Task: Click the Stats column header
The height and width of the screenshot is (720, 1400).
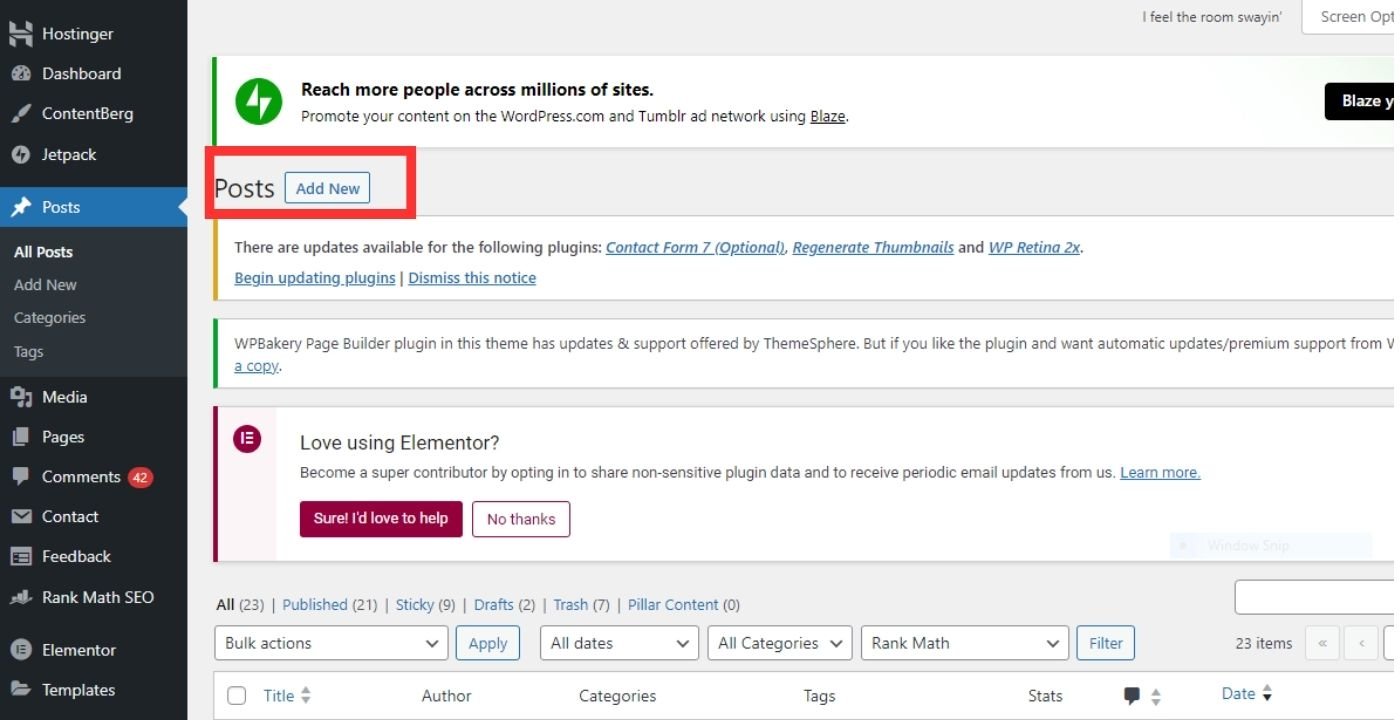Action: point(1045,696)
